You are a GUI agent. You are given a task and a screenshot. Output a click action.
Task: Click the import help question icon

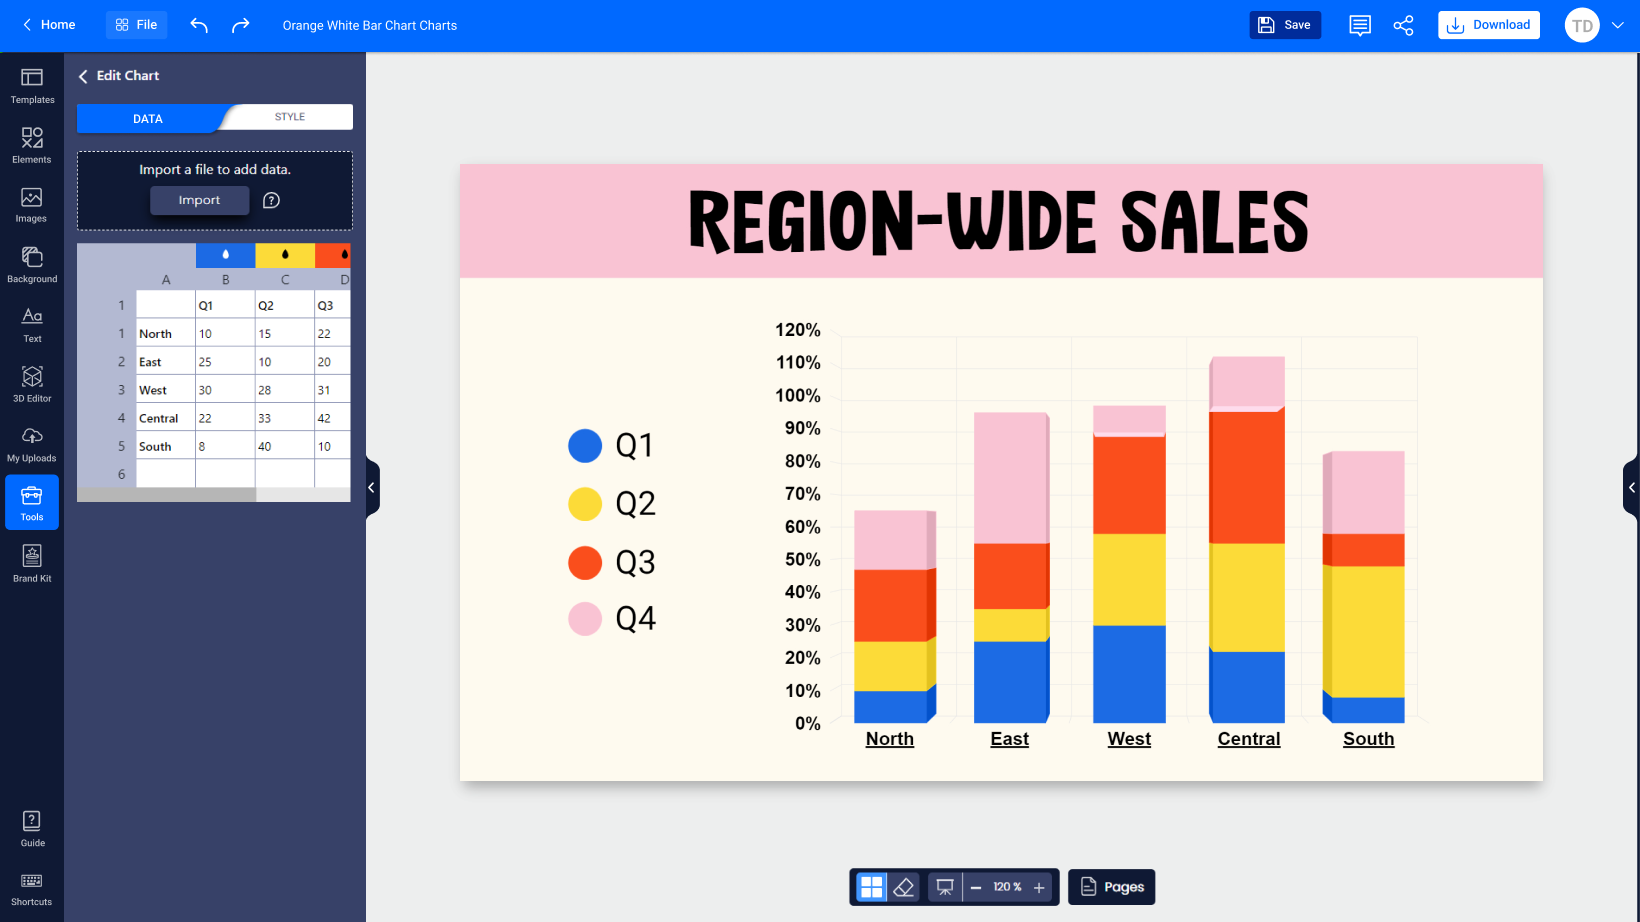(x=271, y=200)
